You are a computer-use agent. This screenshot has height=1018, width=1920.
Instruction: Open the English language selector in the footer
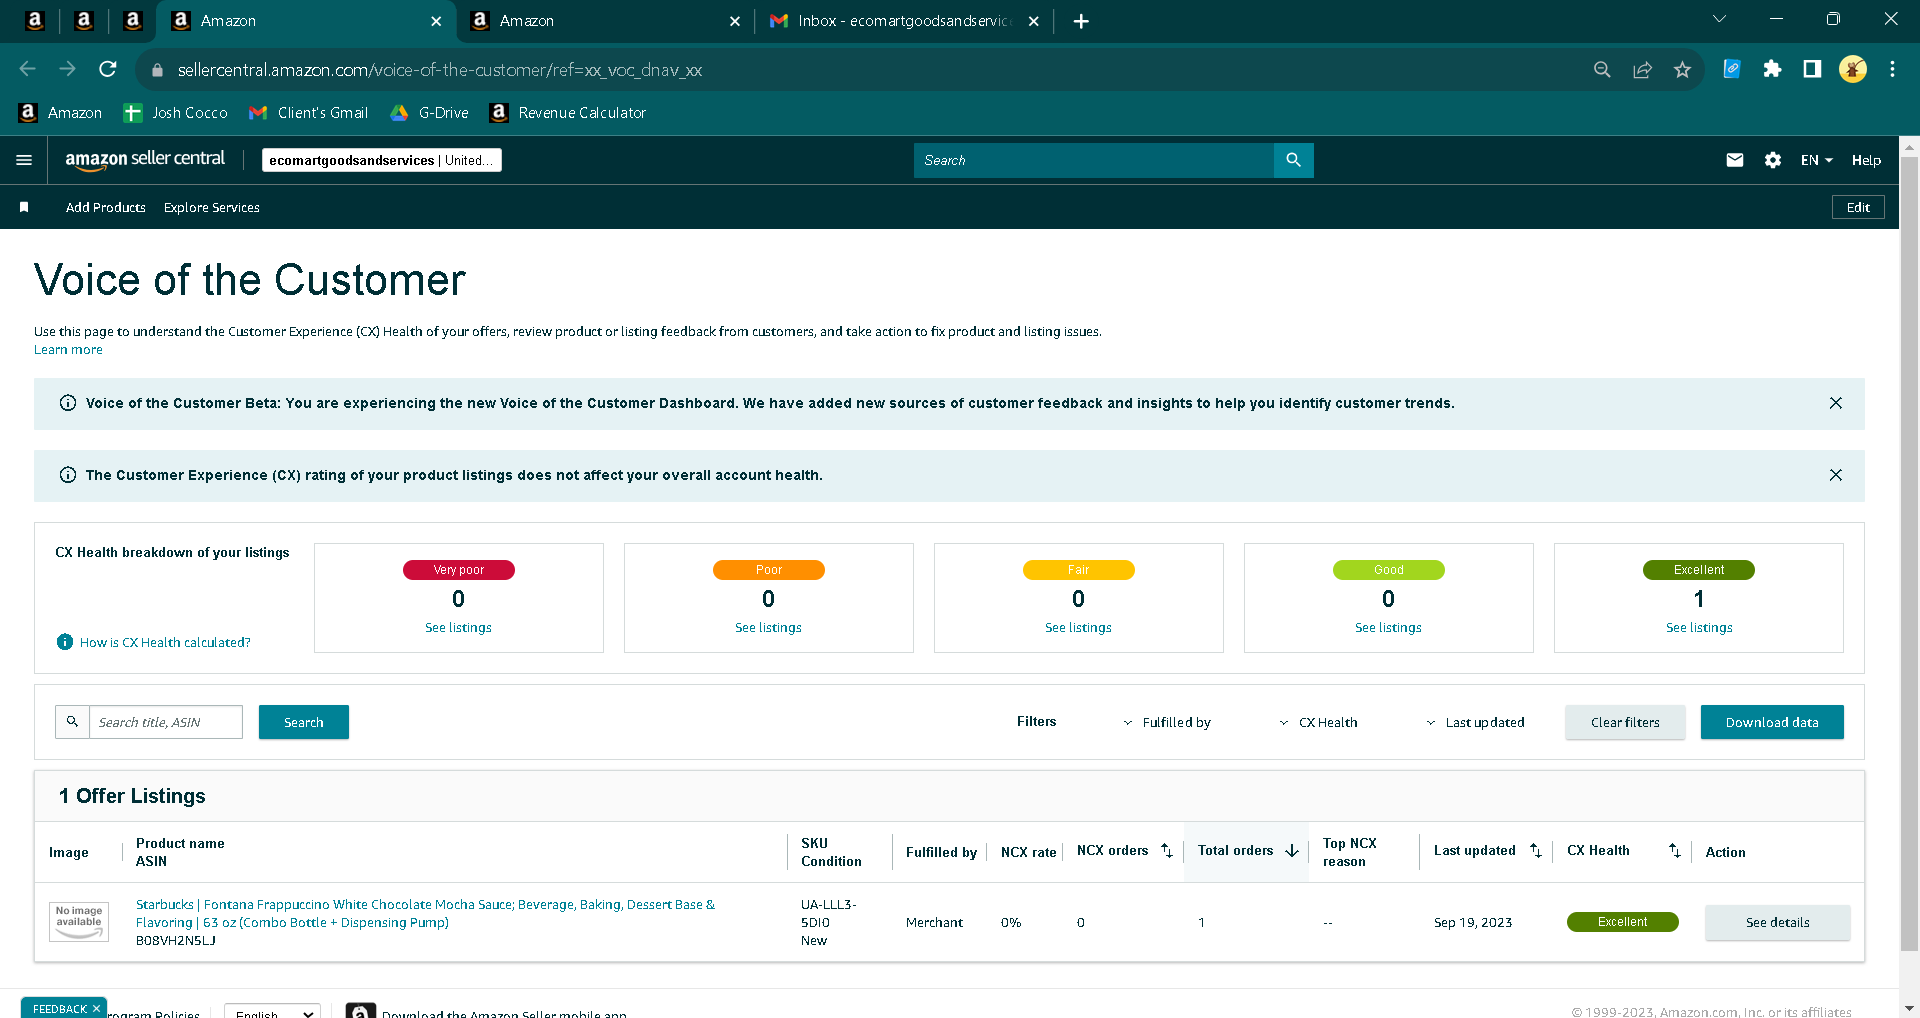pos(272,1012)
